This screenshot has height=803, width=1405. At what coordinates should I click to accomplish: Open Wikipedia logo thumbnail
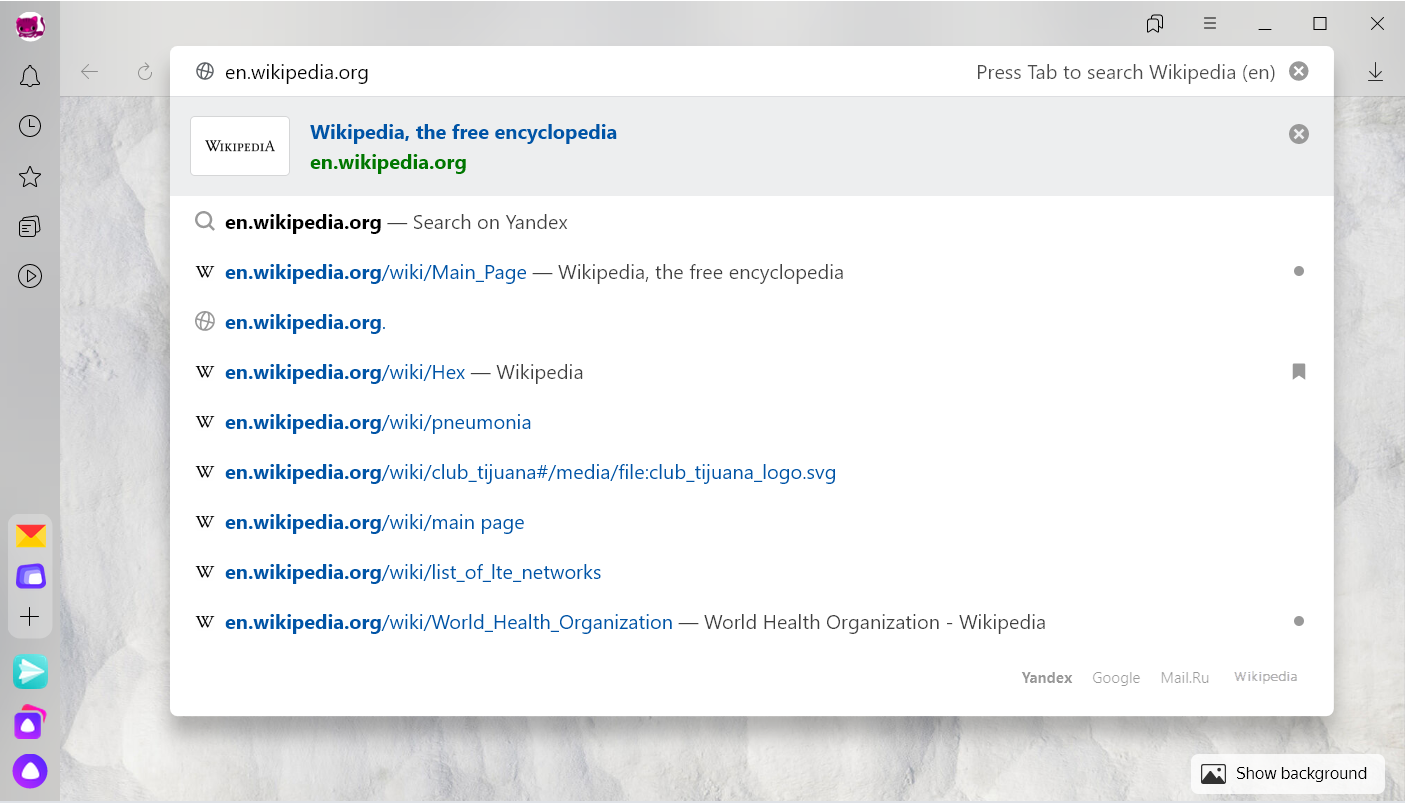pyautogui.click(x=240, y=146)
